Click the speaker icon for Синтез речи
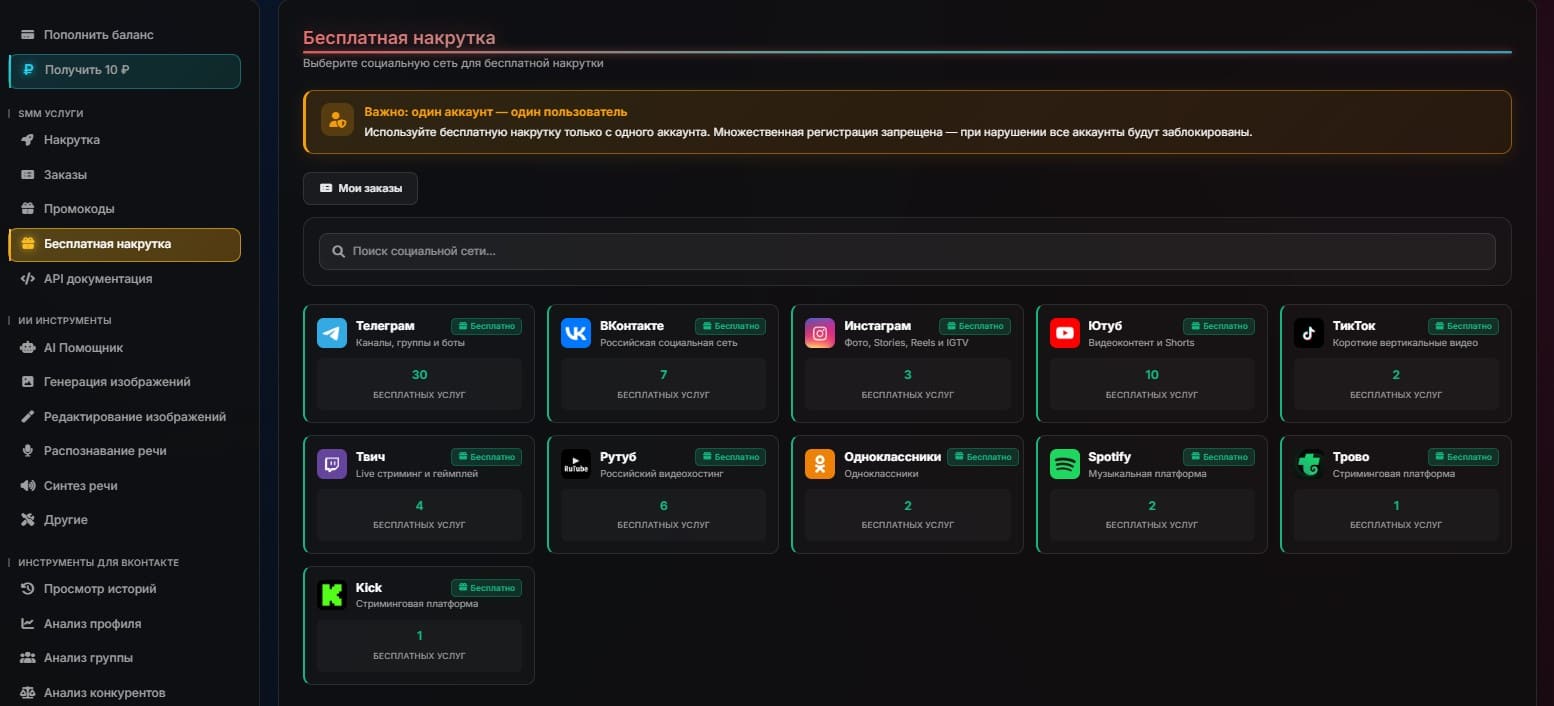1554x706 pixels. coord(28,486)
